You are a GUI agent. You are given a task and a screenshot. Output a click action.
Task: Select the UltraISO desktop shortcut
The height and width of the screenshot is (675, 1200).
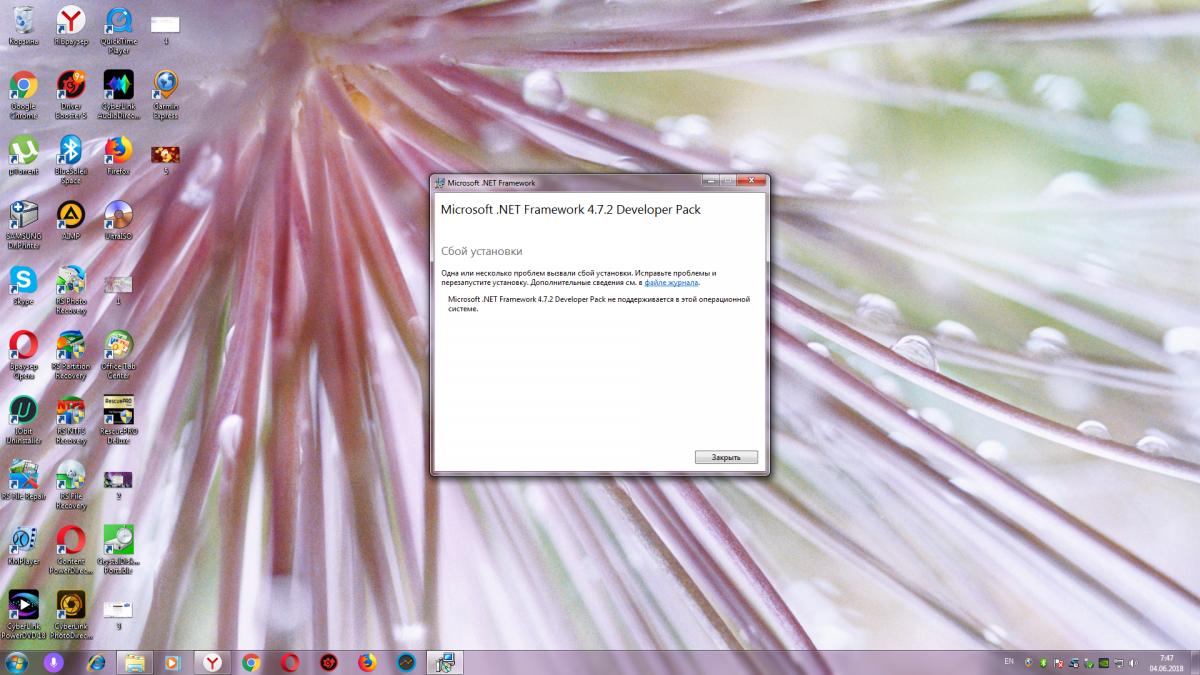coord(118,216)
